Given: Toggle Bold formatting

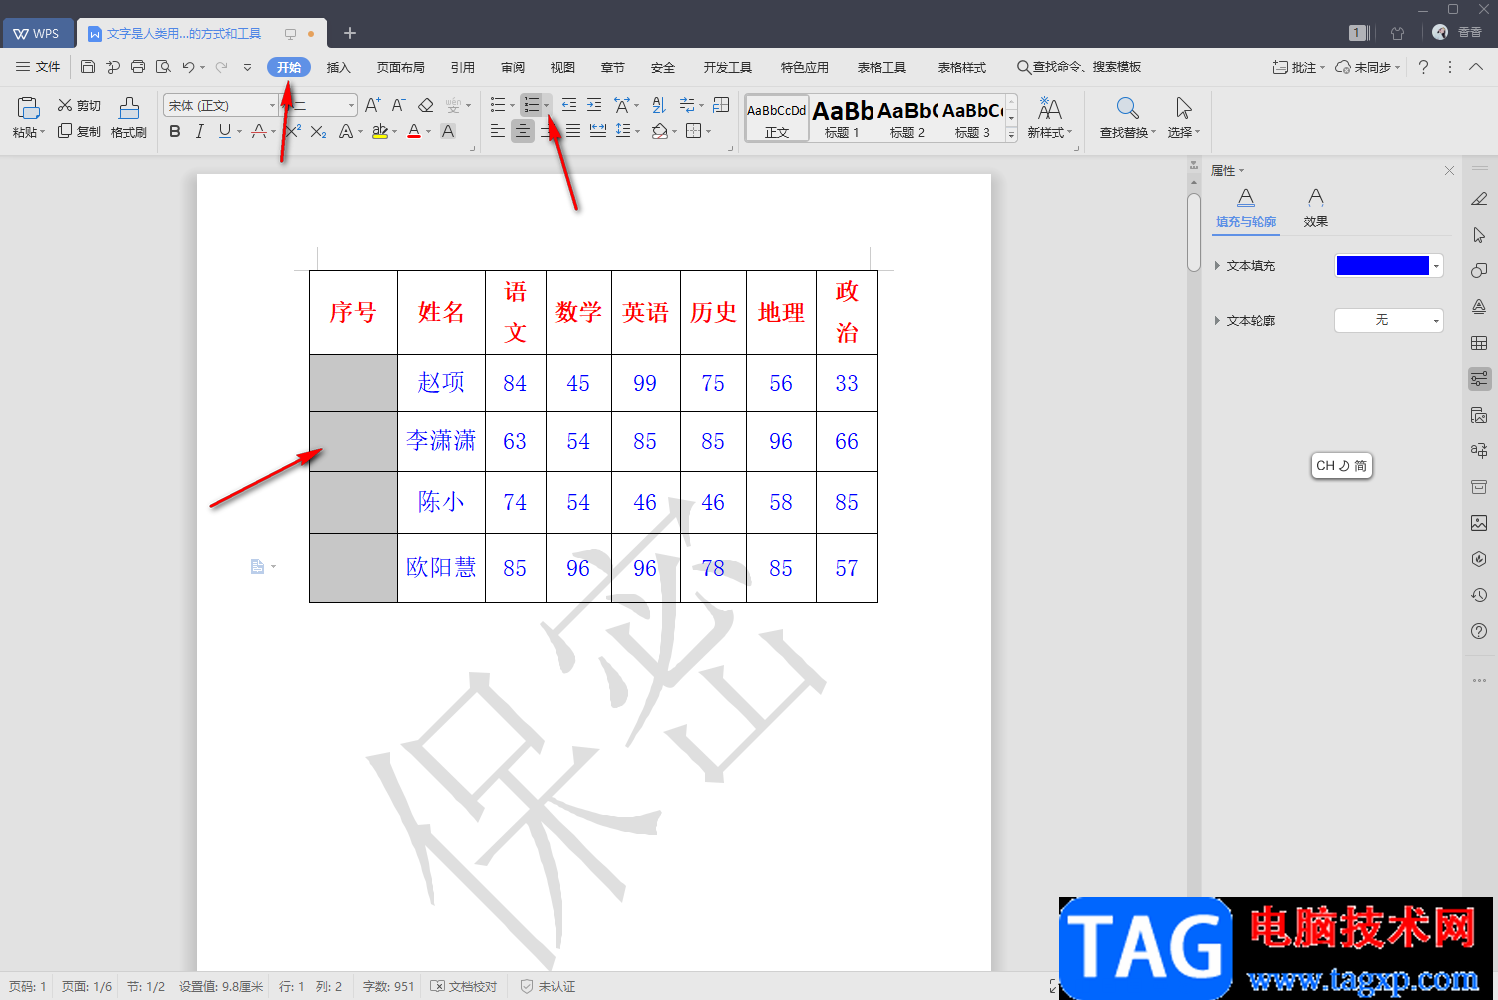Looking at the screenshot, I should 175,131.
